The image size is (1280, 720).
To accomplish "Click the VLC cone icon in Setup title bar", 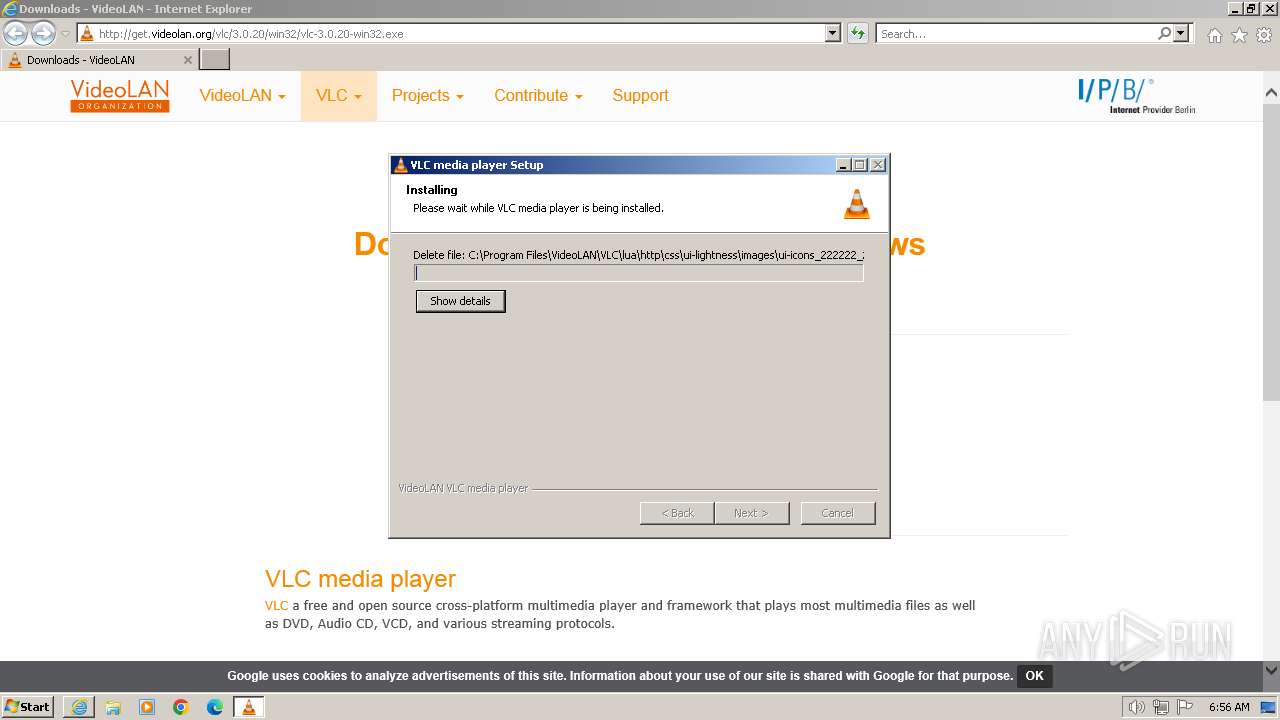I will pyautogui.click(x=401, y=165).
